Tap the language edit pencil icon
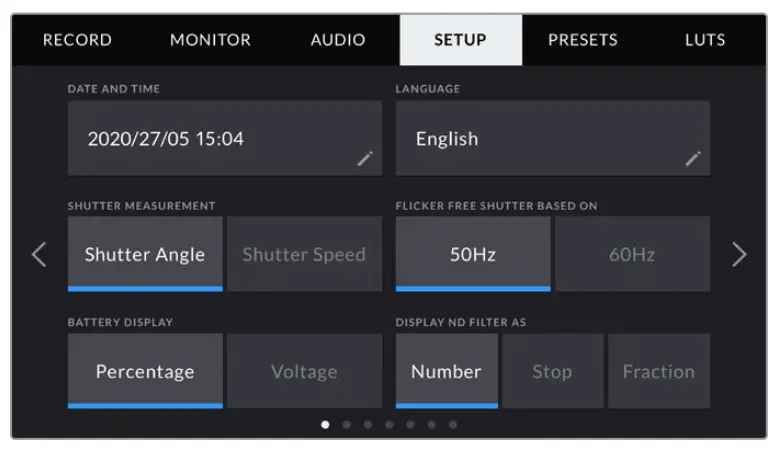 tap(693, 158)
